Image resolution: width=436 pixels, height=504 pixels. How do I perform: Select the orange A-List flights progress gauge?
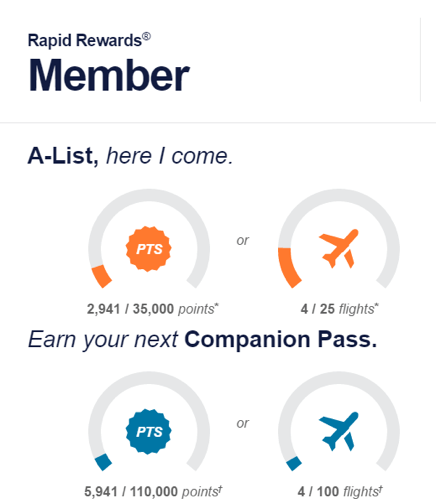coord(339,239)
